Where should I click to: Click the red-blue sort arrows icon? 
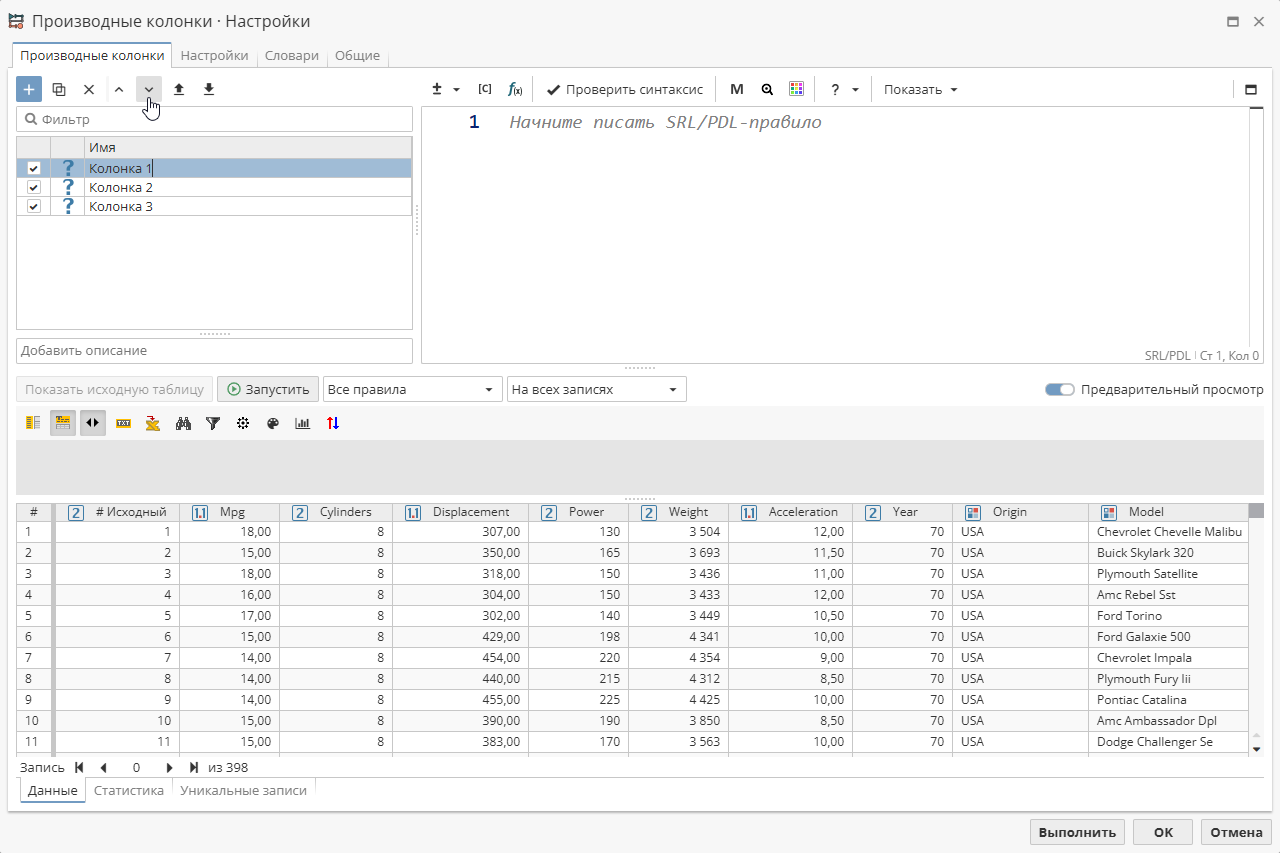pos(333,423)
